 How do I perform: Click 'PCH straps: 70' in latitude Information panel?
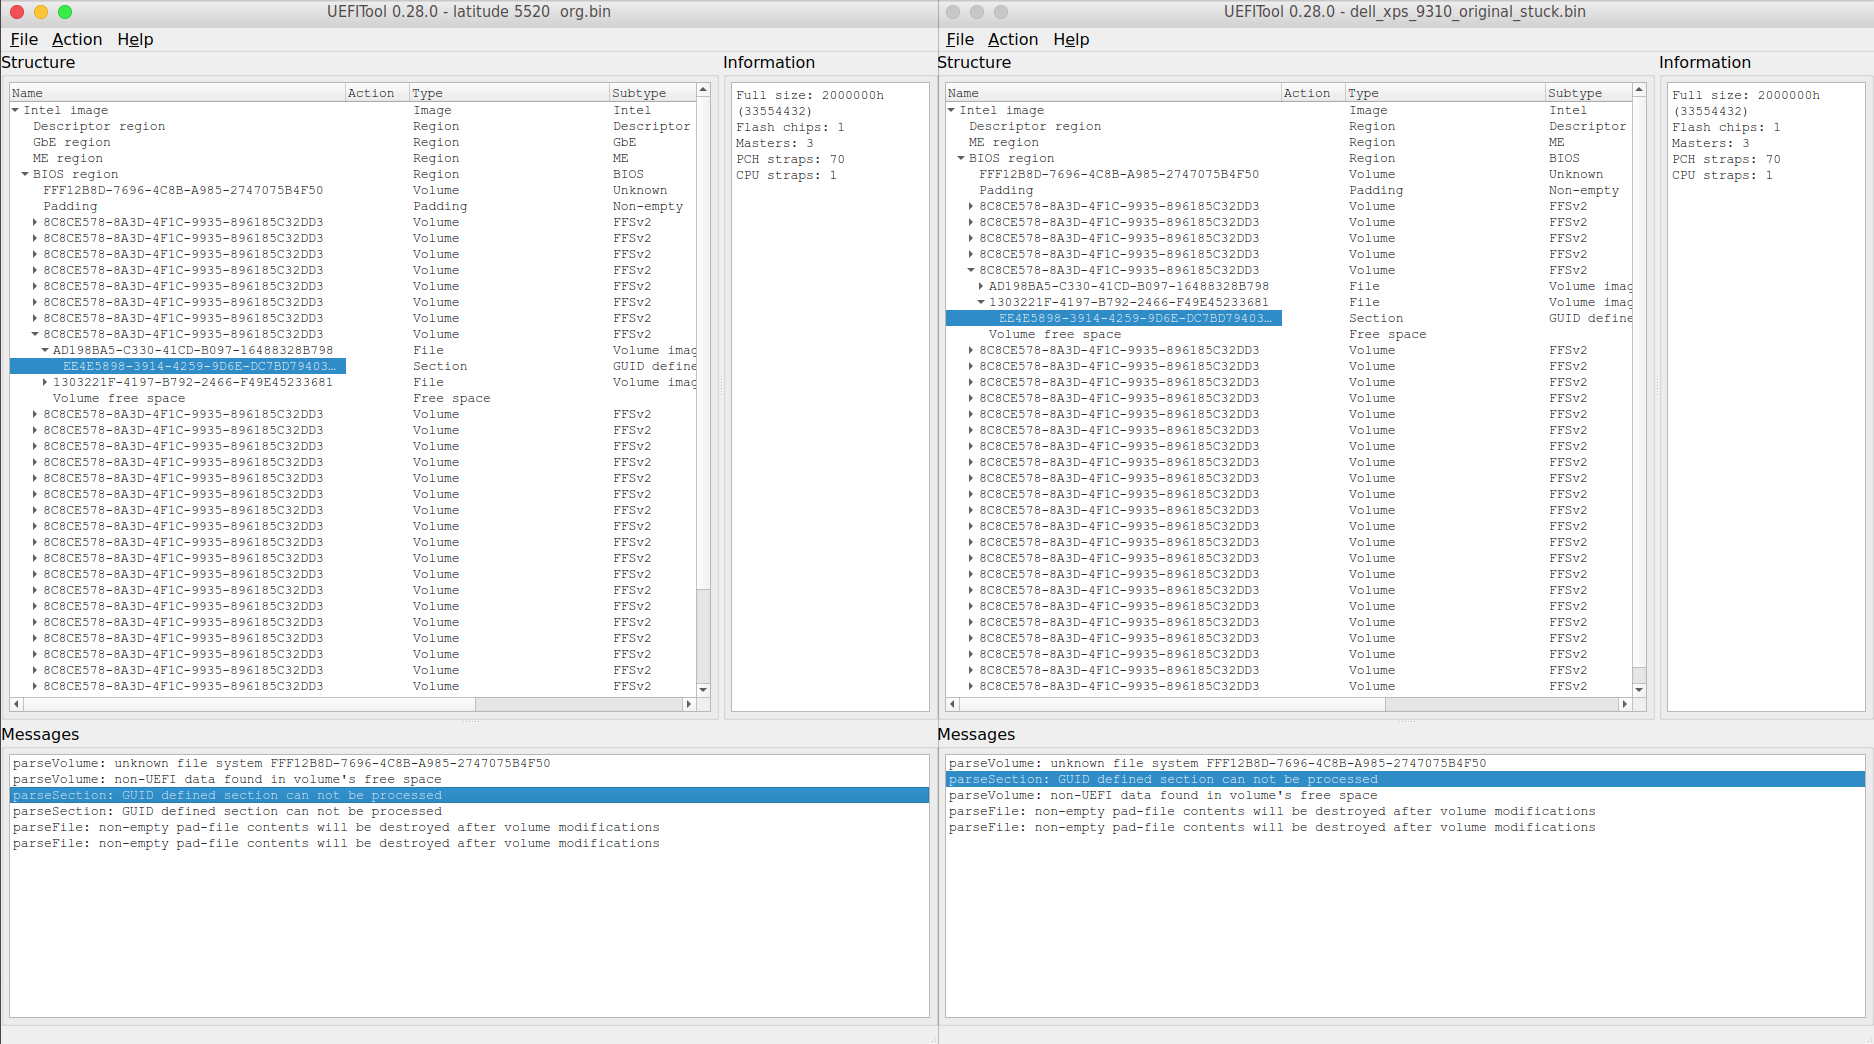click(790, 159)
